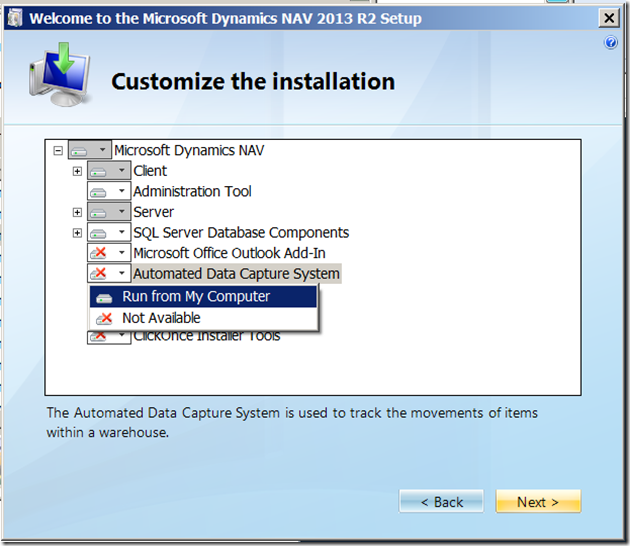Open install-state dropdown for Microsoft Office Outlook Add-In
This screenshot has height=546, width=630.
109,253
